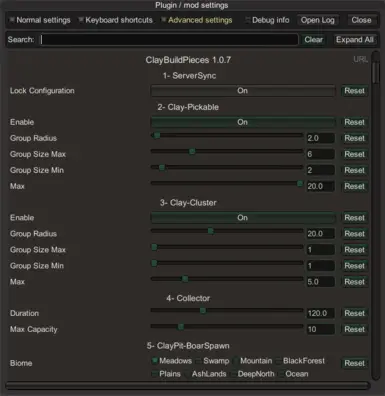385x396 pixels.
Task: Click the vertical scrollbar thumb
Action: coord(376,73)
